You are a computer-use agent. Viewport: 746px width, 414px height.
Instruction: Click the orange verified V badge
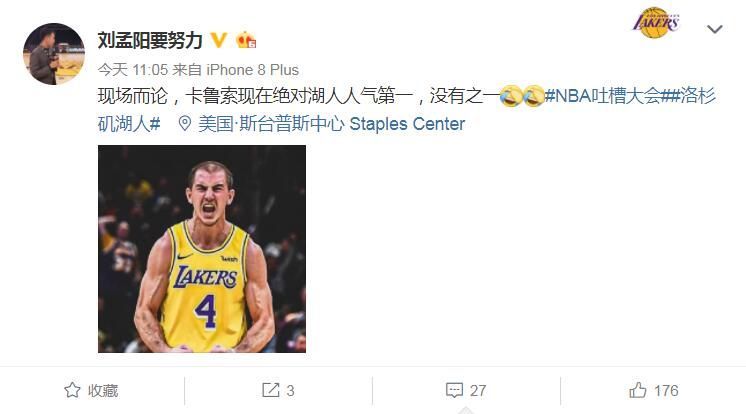click(218, 40)
